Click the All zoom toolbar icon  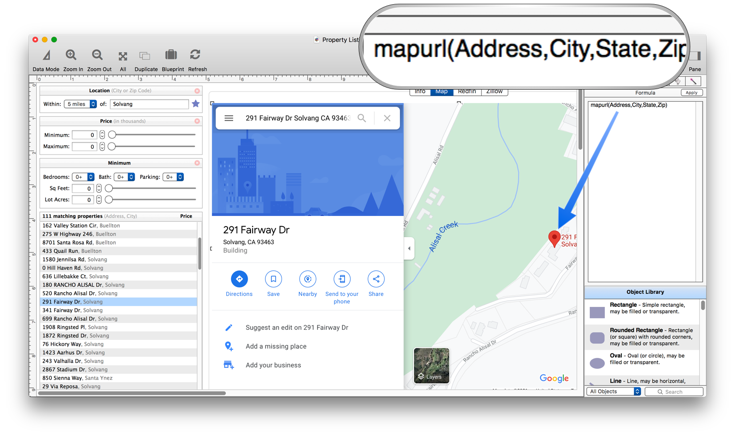123,56
